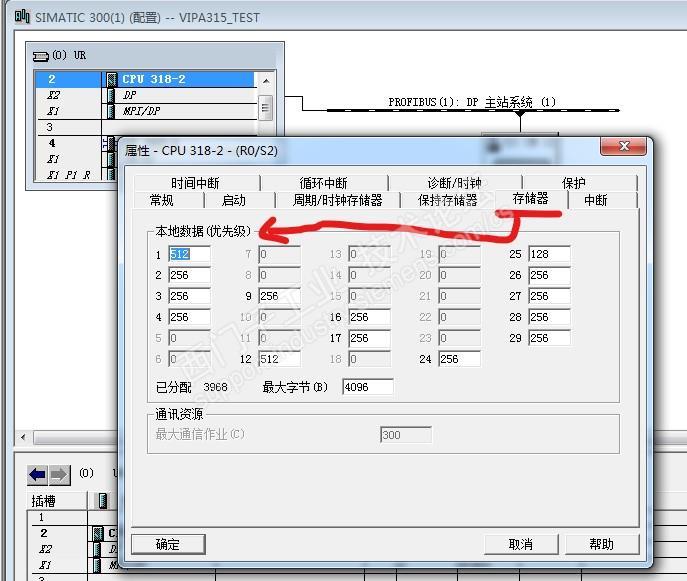Select the MPI/DP interface row icon
Image resolution: width=687 pixels, height=581 pixels.
pyautogui.click(x=111, y=111)
